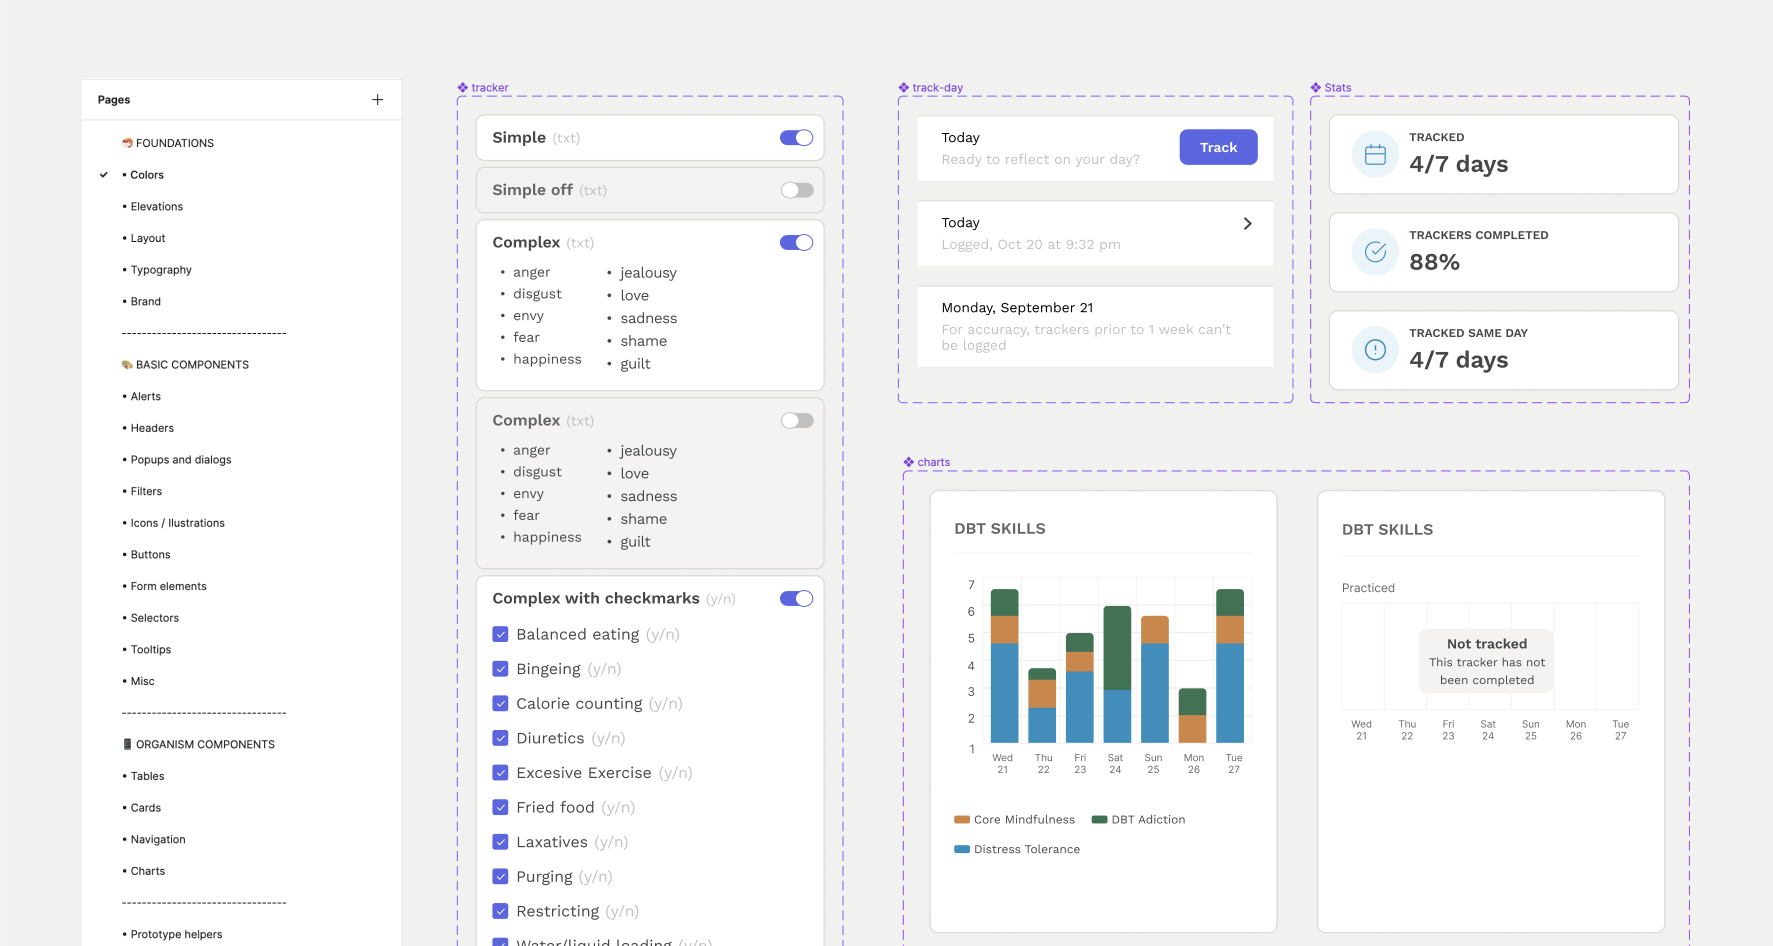1773x946 pixels.
Task: Click the checkmark beside Colors page
Action: coord(104,175)
